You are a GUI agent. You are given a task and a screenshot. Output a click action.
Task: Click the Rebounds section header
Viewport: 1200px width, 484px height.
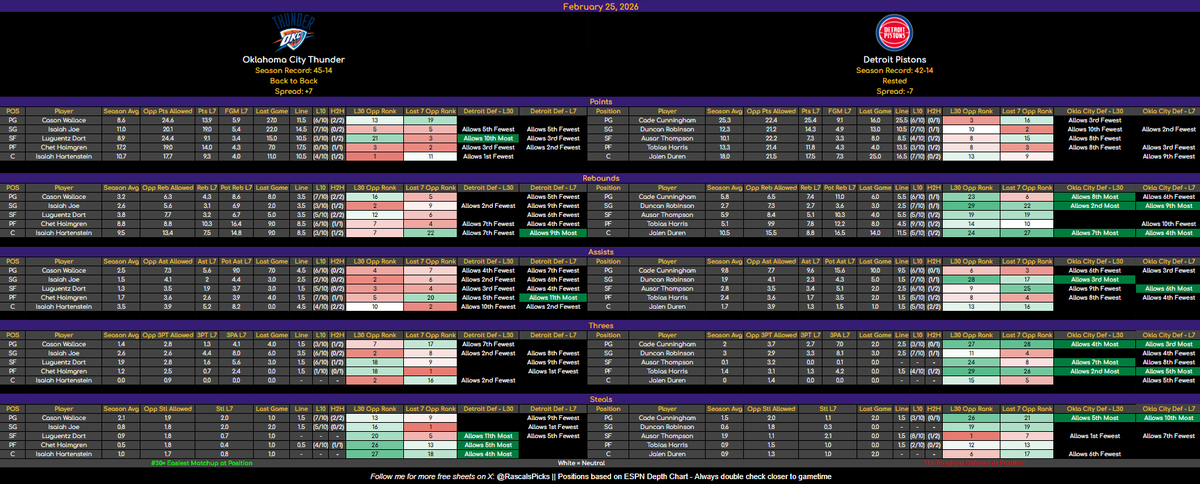pyautogui.click(x=600, y=179)
